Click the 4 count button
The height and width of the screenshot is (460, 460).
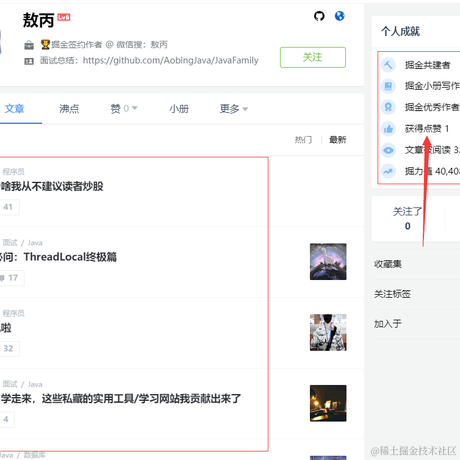pos(7,419)
